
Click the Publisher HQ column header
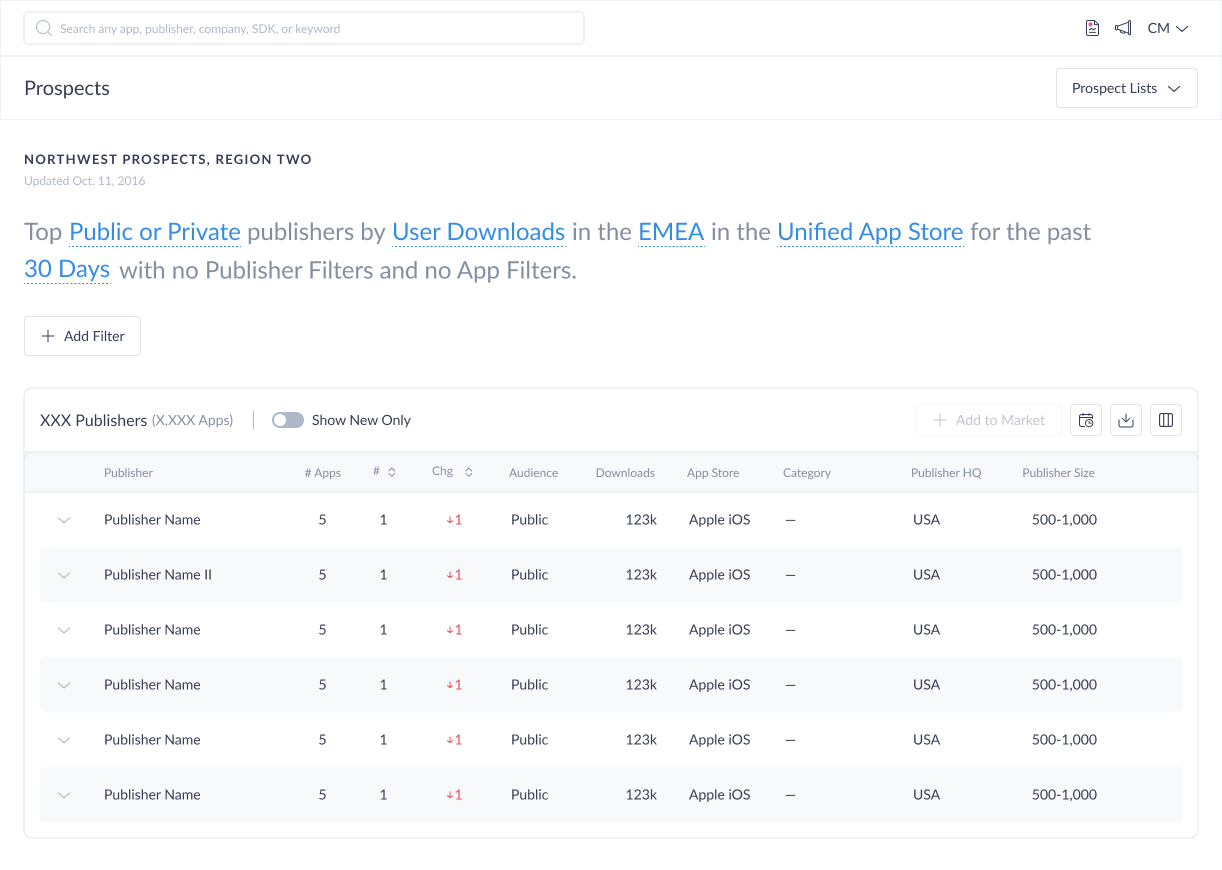tap(946, 473)
